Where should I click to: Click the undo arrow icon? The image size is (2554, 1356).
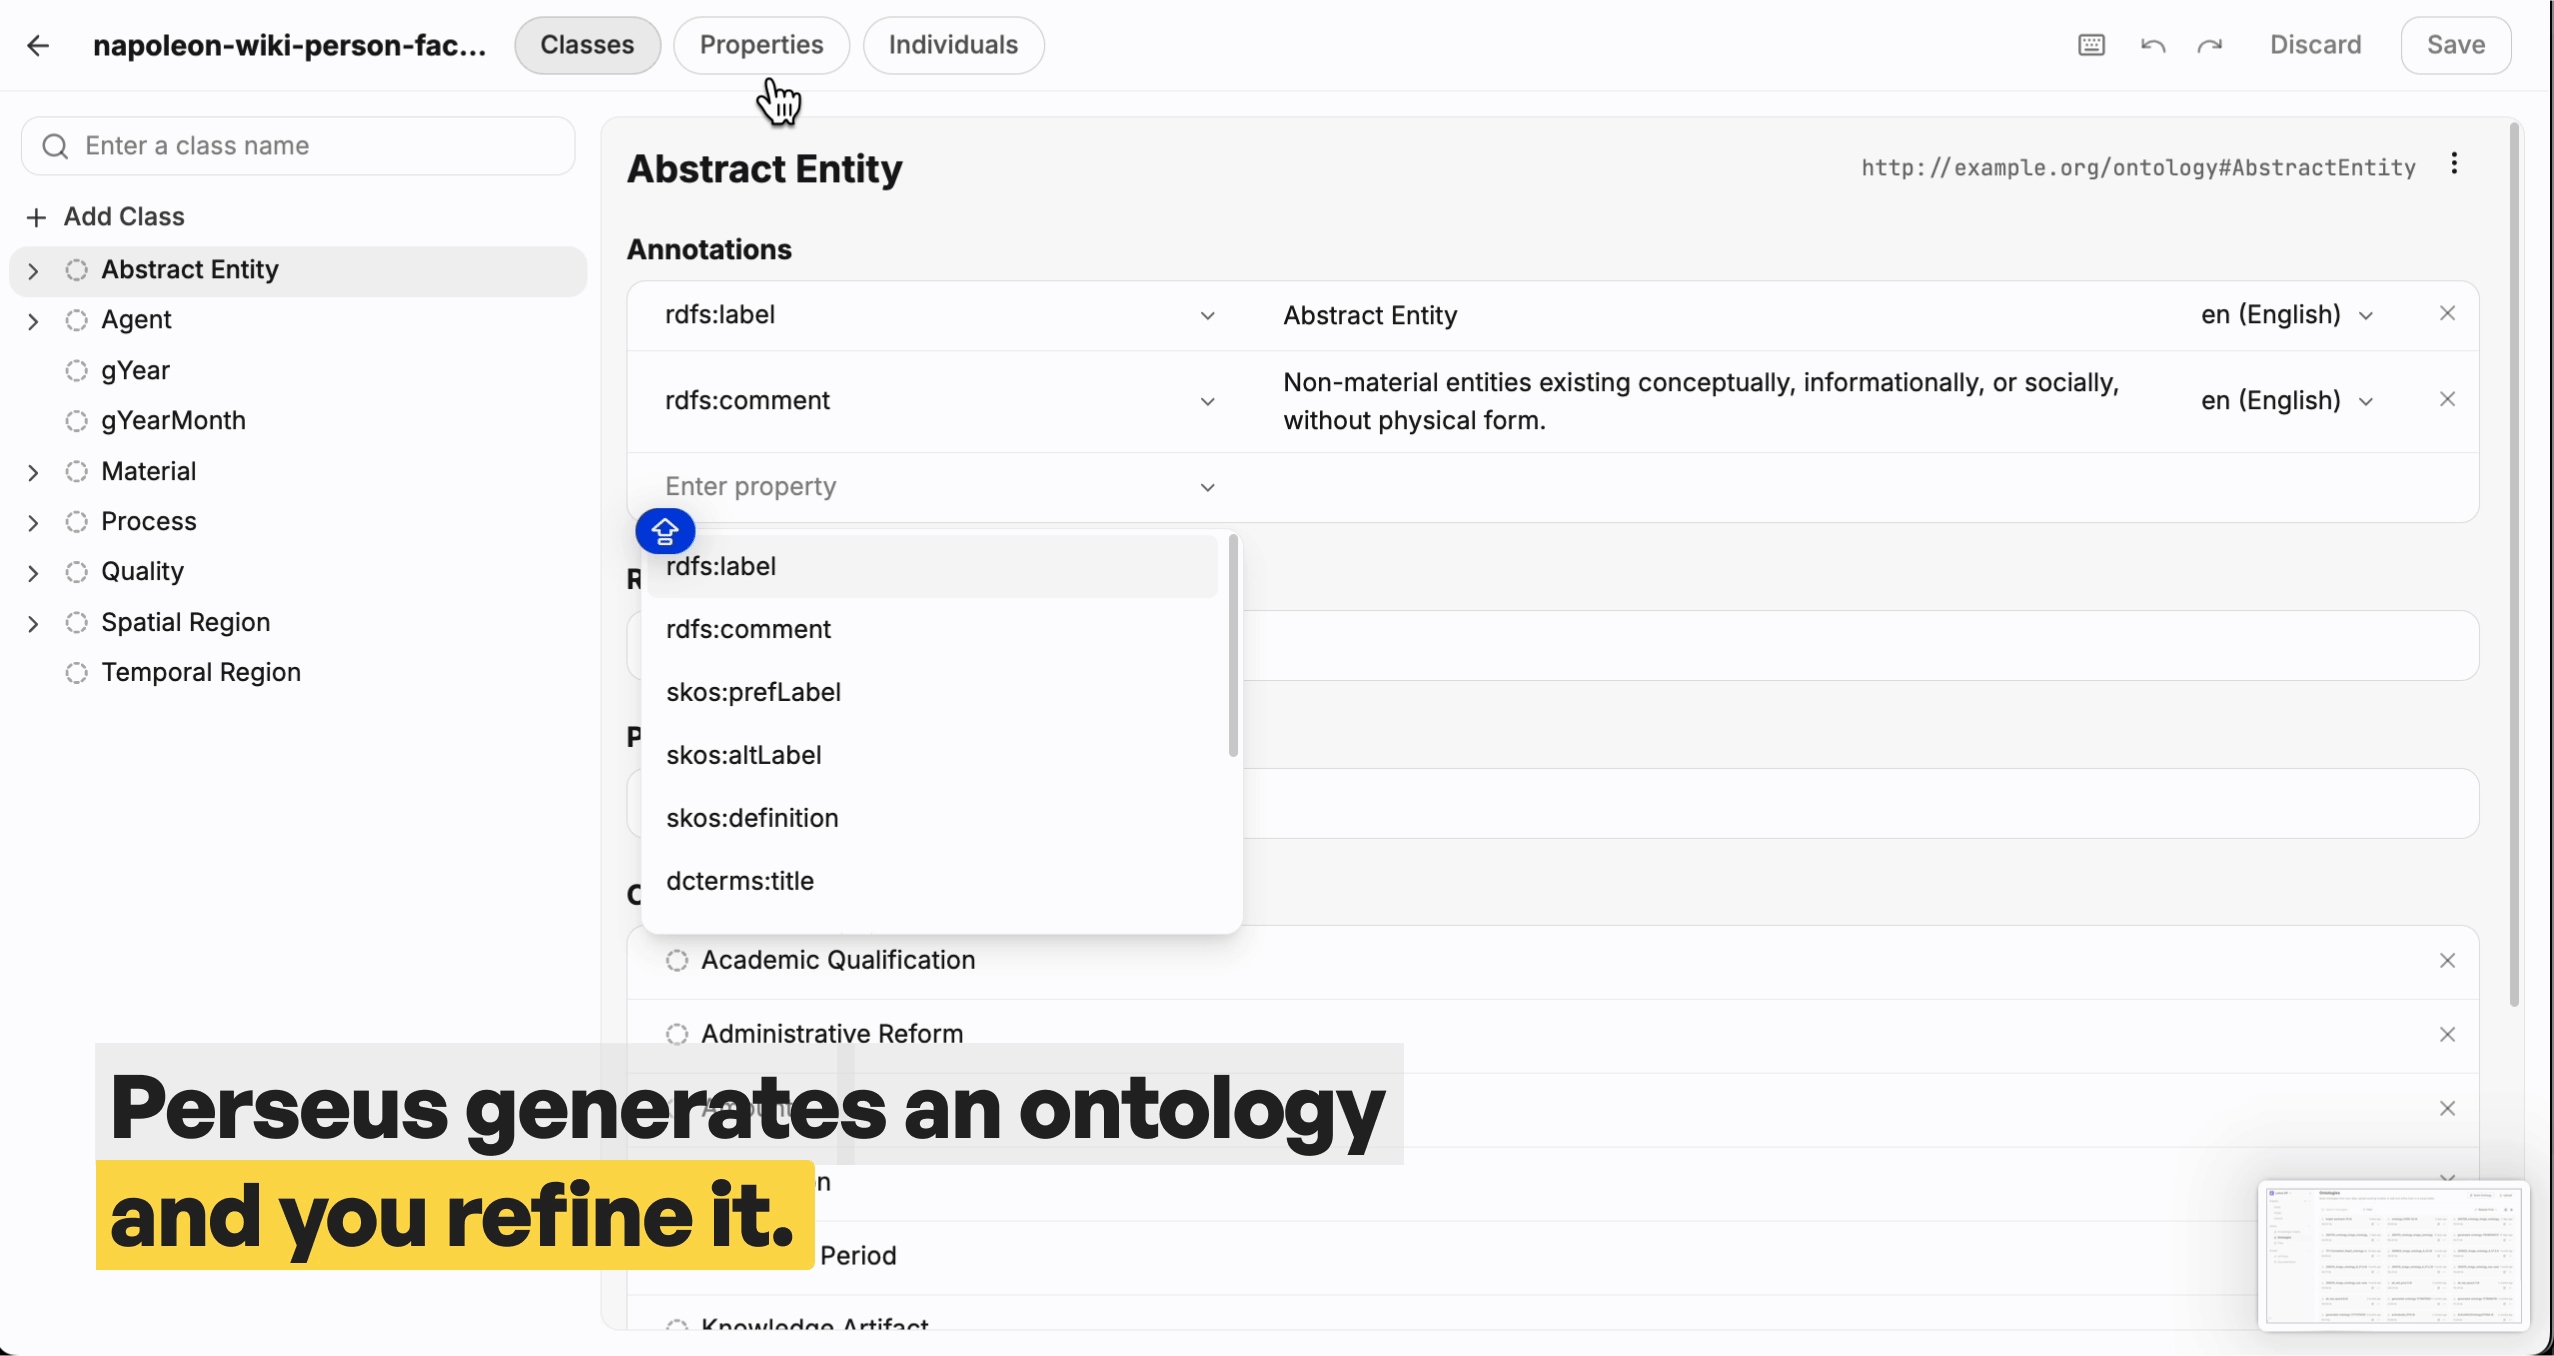(2153, 45)
